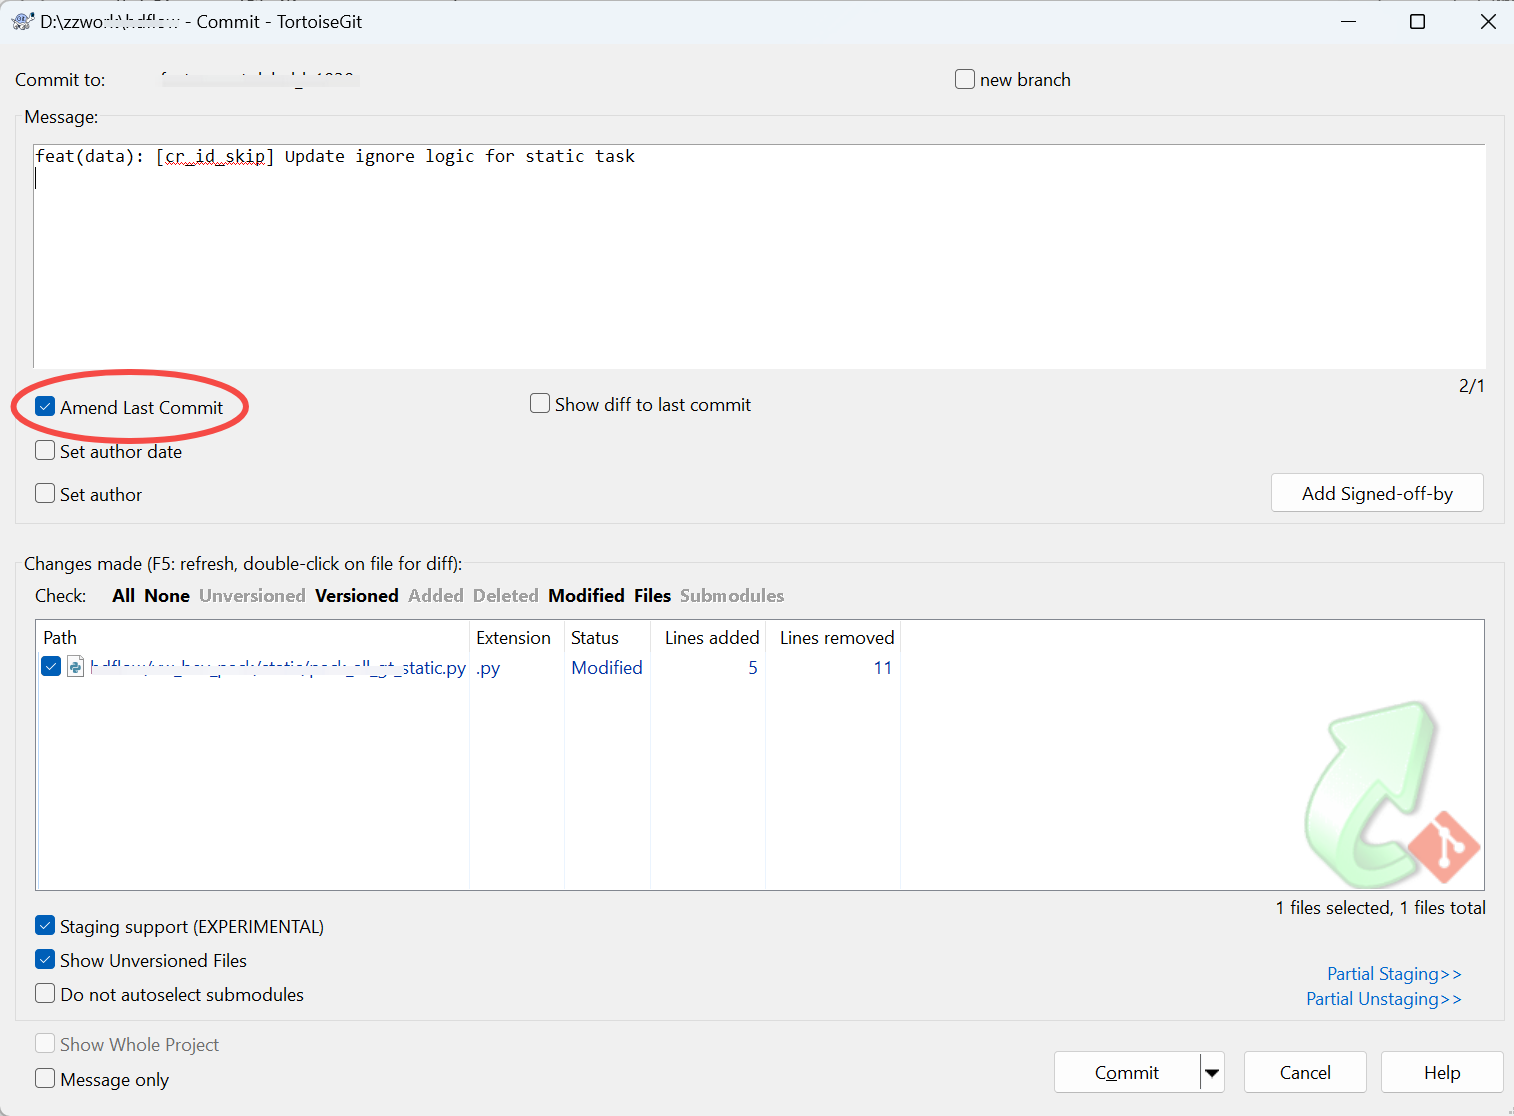Toggle the new branch checkbox
The image size is (1514, 1116).
(965, 79)
